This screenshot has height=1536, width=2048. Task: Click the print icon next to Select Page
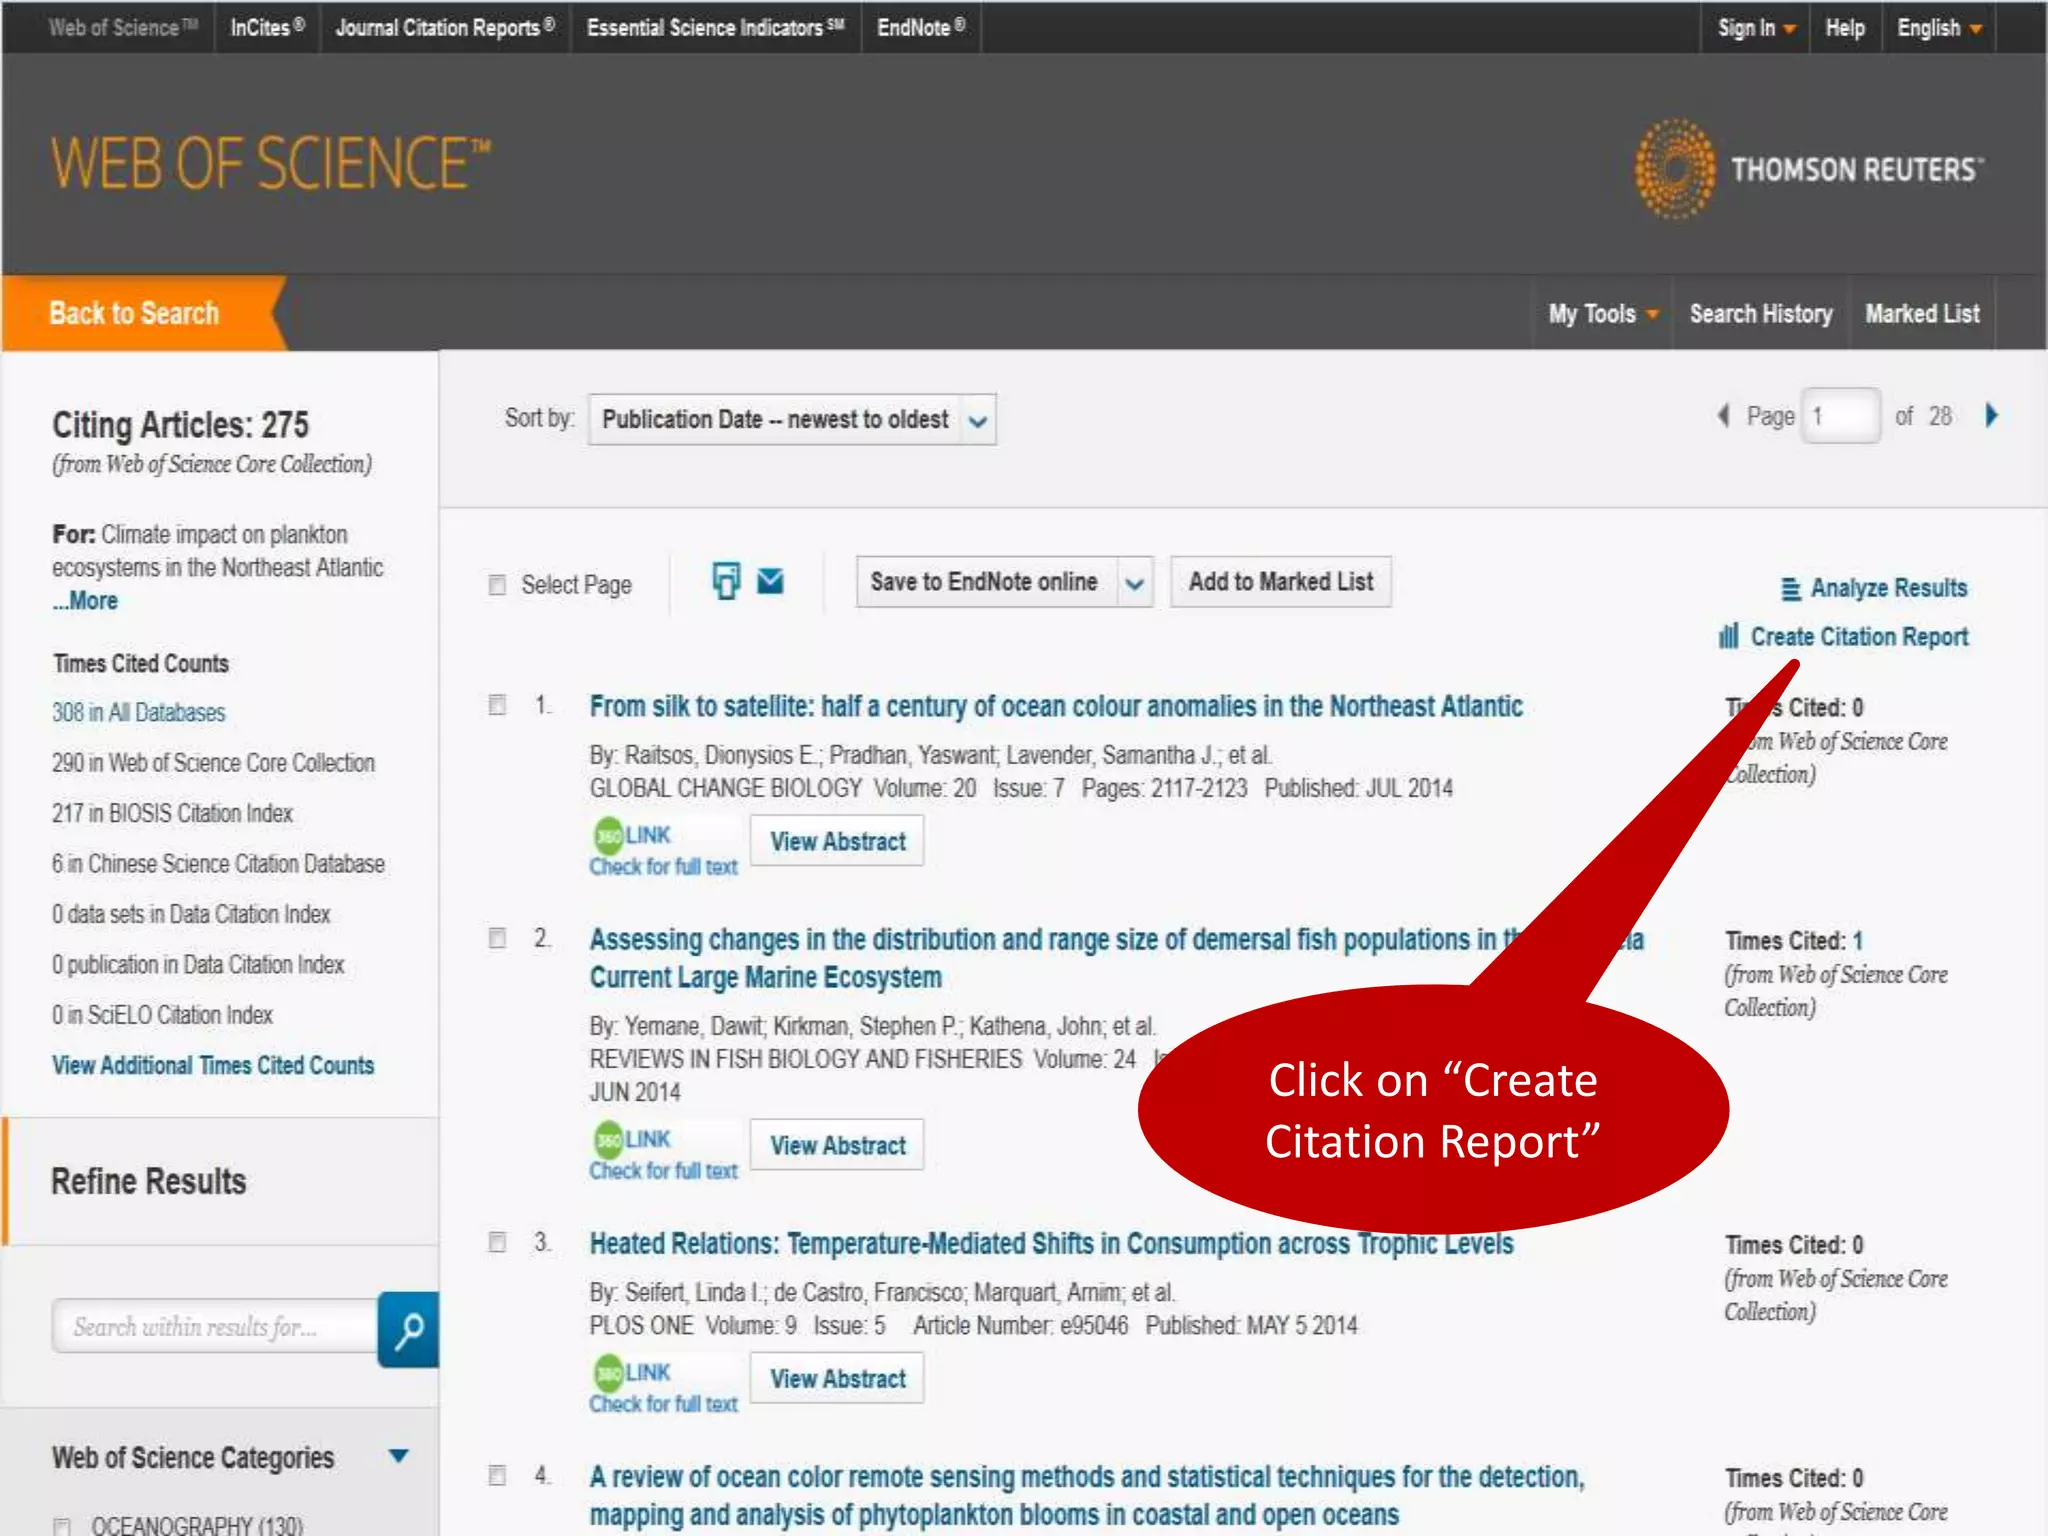[726, 581]
